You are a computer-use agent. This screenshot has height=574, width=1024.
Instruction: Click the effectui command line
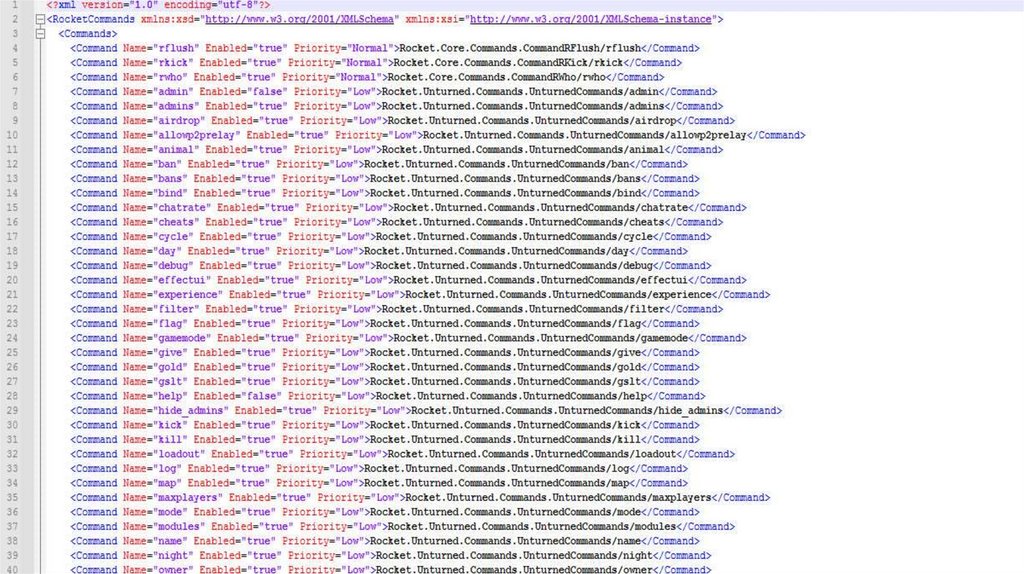tap(408, 280)
